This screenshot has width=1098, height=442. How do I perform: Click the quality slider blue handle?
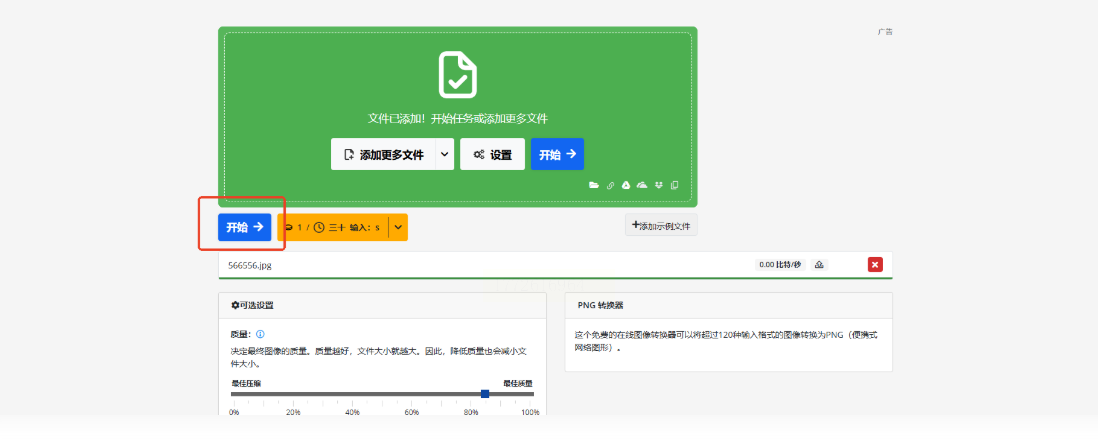click(x=485, y=394)
